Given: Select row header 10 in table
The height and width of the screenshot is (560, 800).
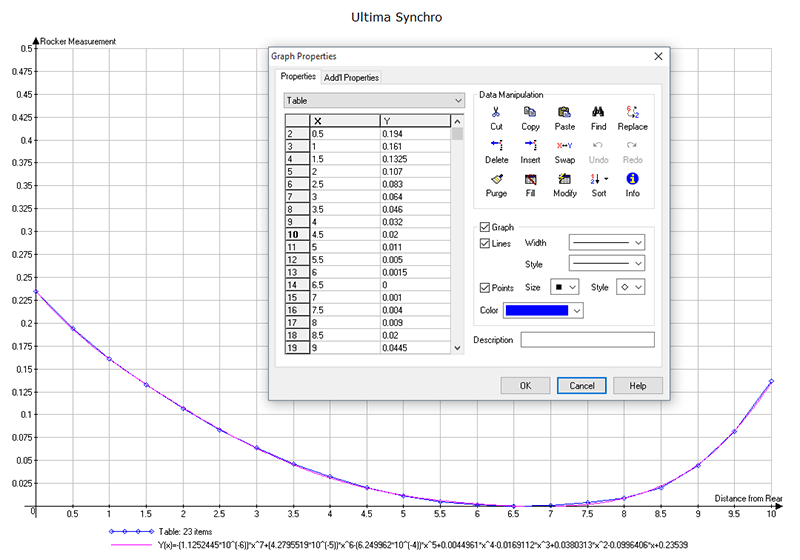Looking at the screenshot, I should click(x=297, y=235).
